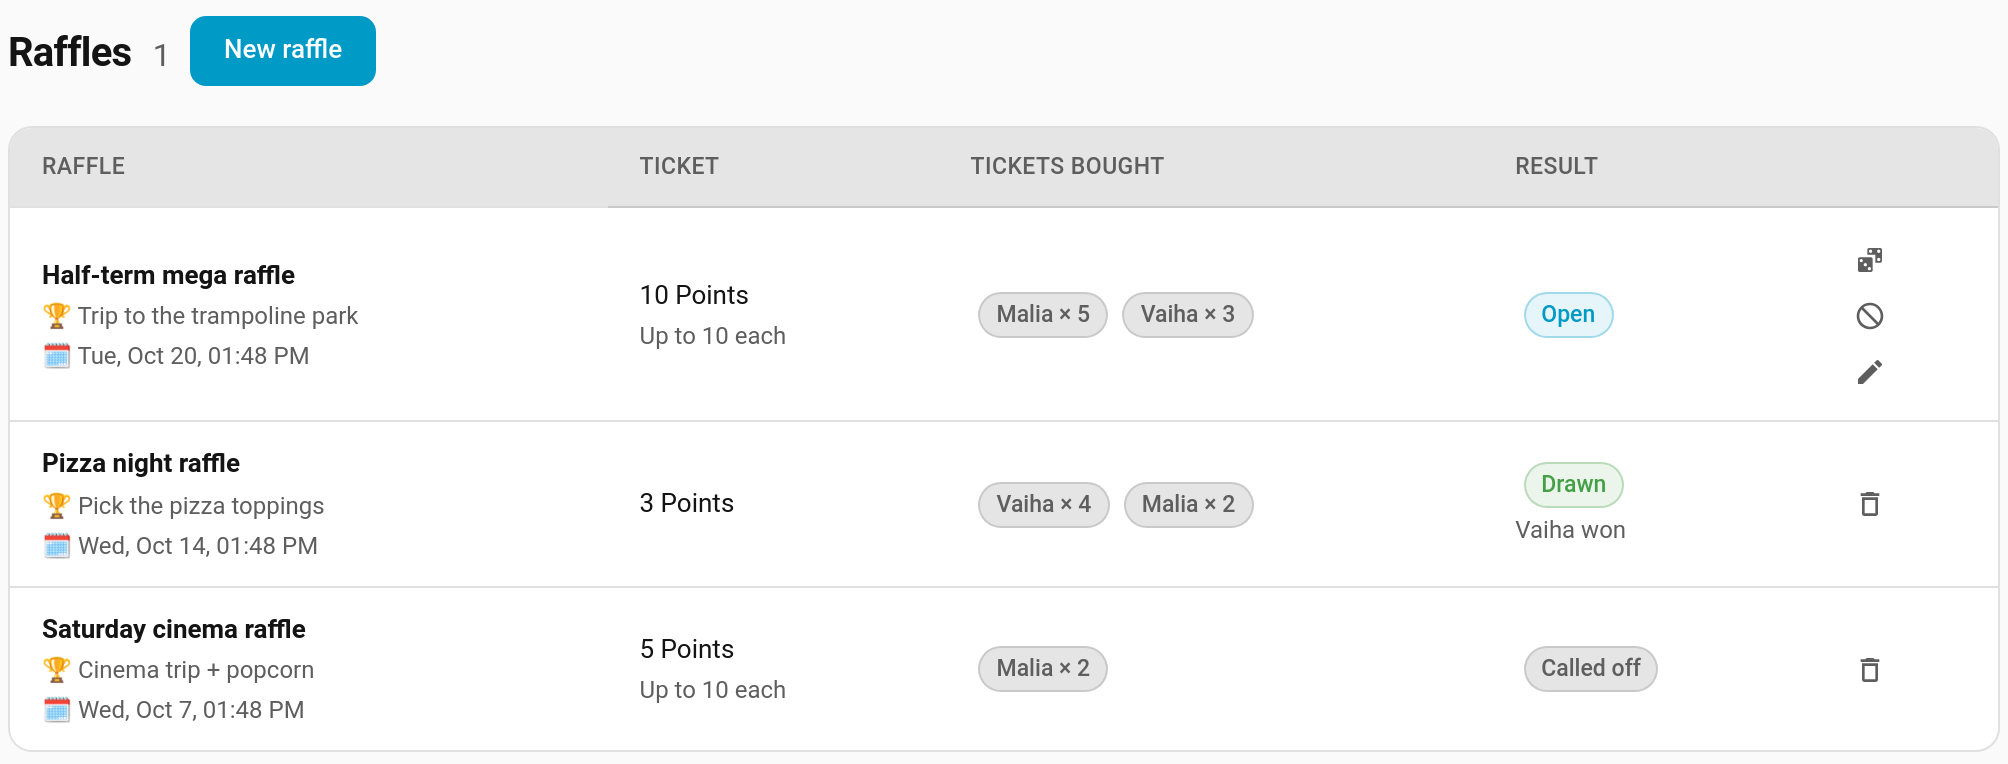Screen dimensions: 2008x764
Task: Click trophy icon beside Cinema trip + popcorn
Action: pos(57,669)
